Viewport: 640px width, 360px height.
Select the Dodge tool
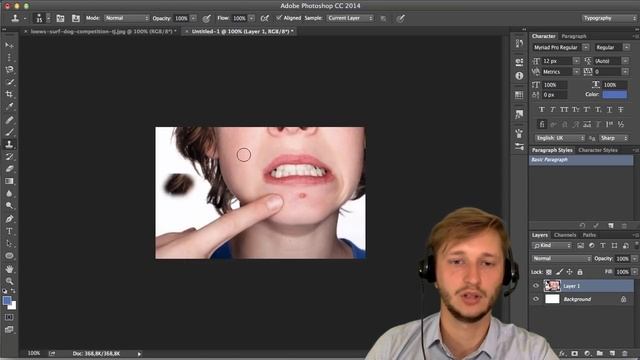coord(9,206)
